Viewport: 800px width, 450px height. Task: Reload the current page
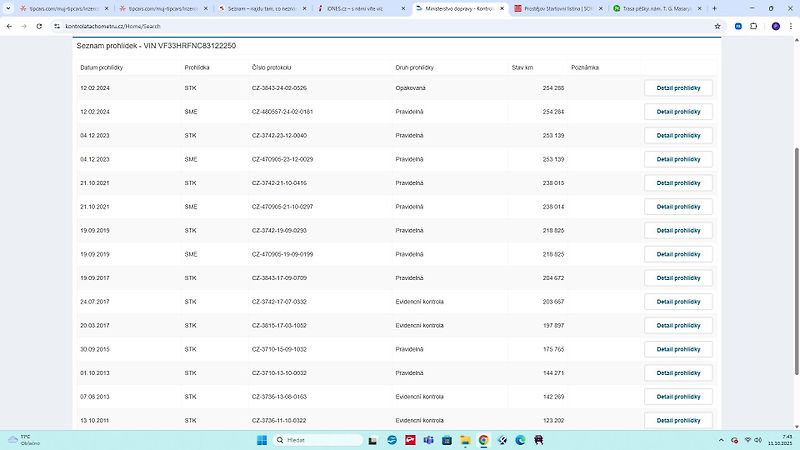pyautogui.click(x=39, y=26)
